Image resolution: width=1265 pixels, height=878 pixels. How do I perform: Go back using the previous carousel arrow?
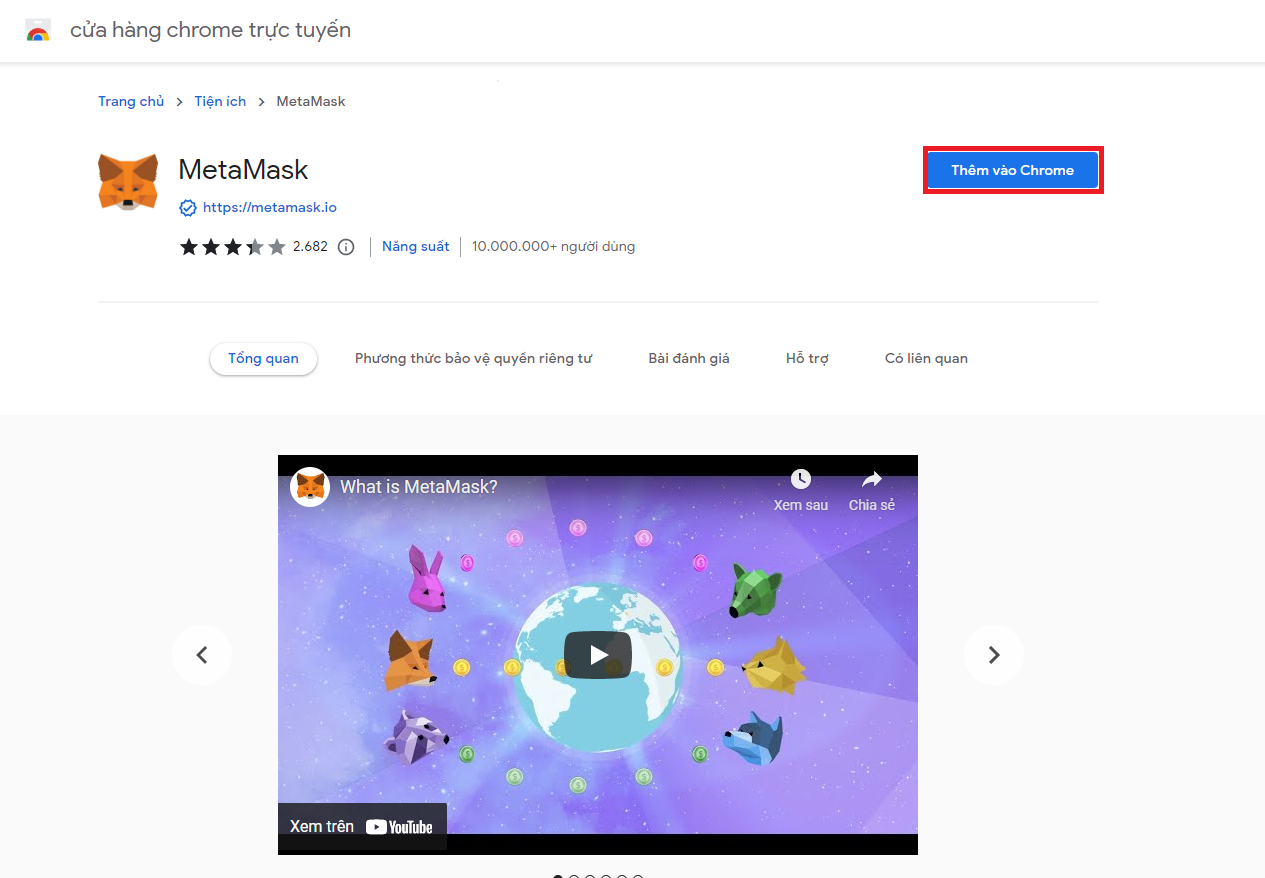pyautogui.click(x=201, y=654)
